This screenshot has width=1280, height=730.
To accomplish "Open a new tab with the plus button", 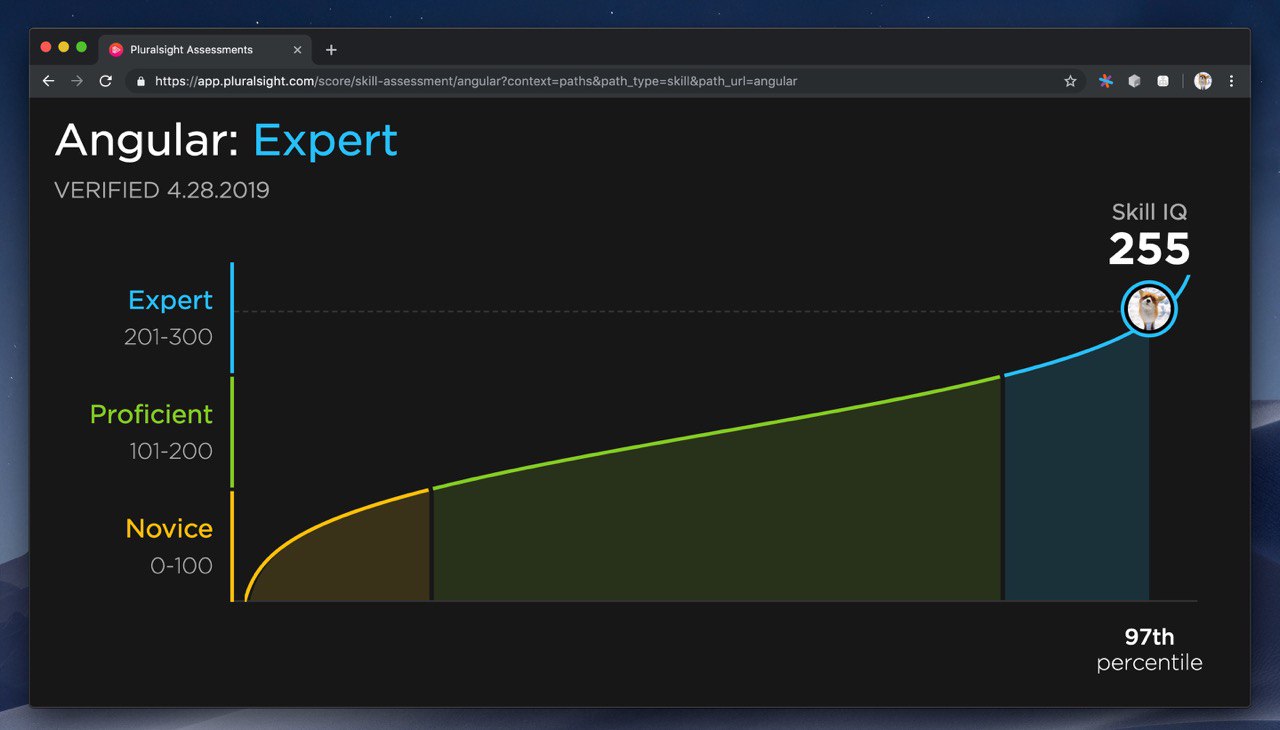I will 331,50.
